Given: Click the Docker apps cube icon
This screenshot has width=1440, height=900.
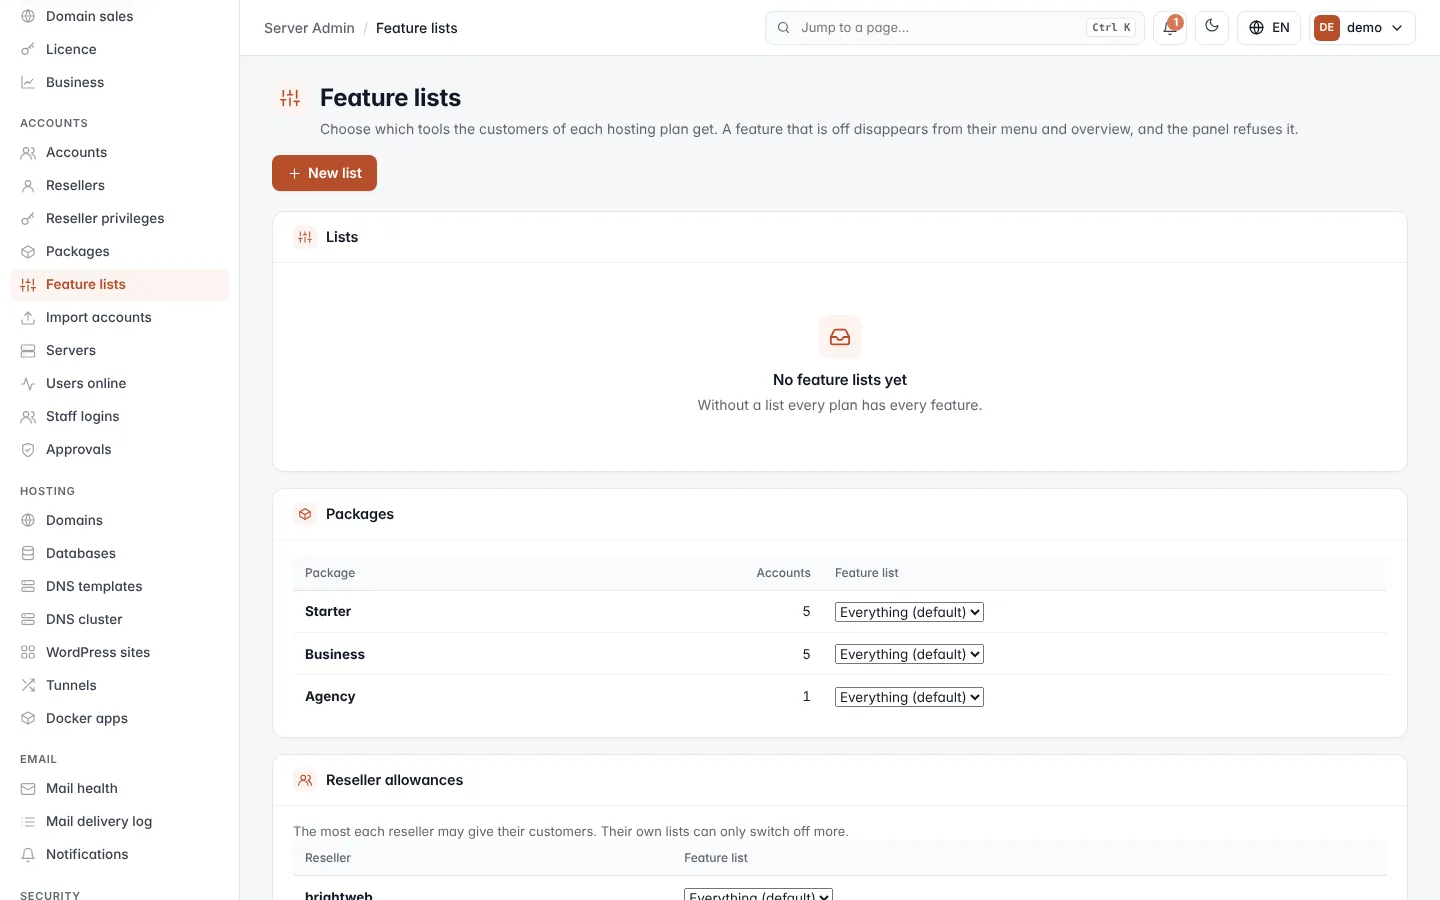Looking at the screenshot, I should [28, 718].
